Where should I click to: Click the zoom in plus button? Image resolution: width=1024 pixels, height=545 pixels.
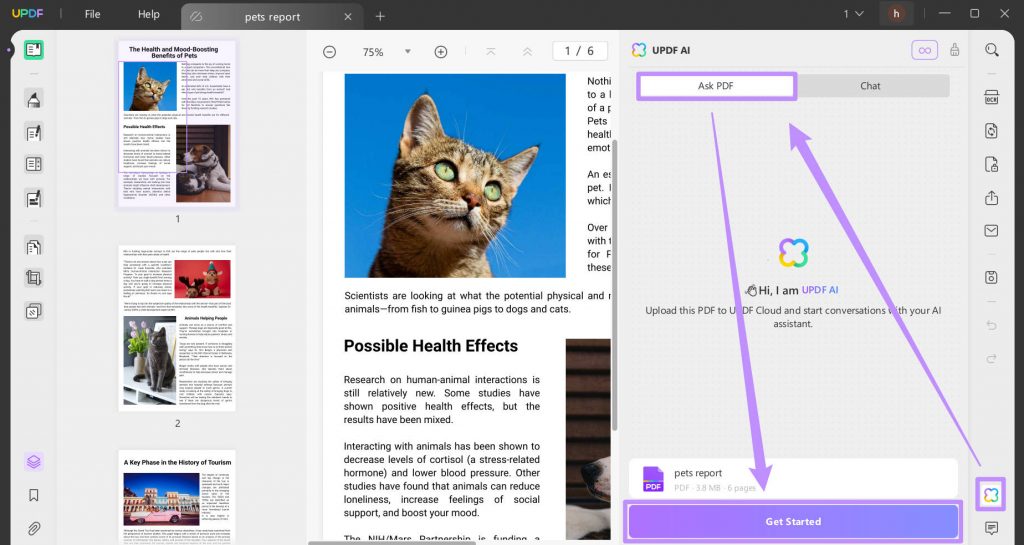441,52
